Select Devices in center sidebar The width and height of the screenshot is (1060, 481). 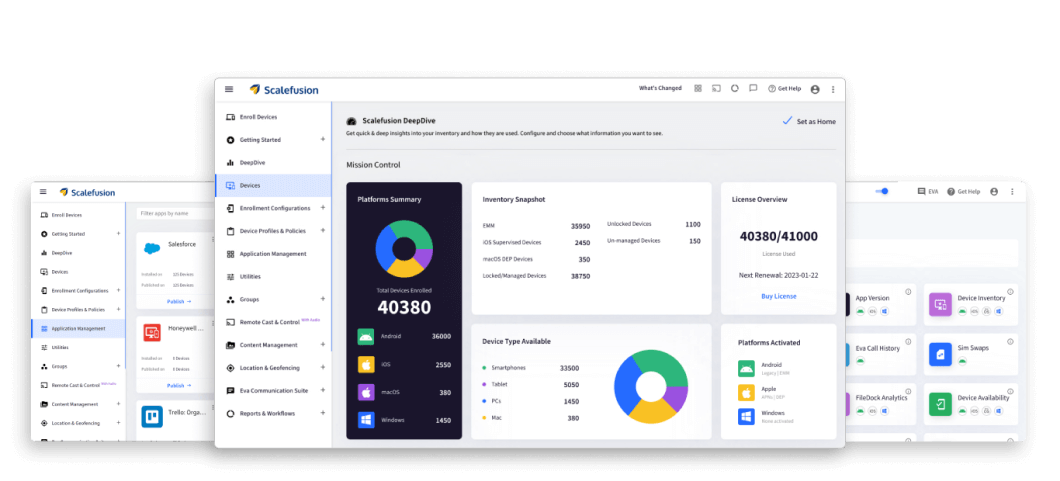coord(273,185)
